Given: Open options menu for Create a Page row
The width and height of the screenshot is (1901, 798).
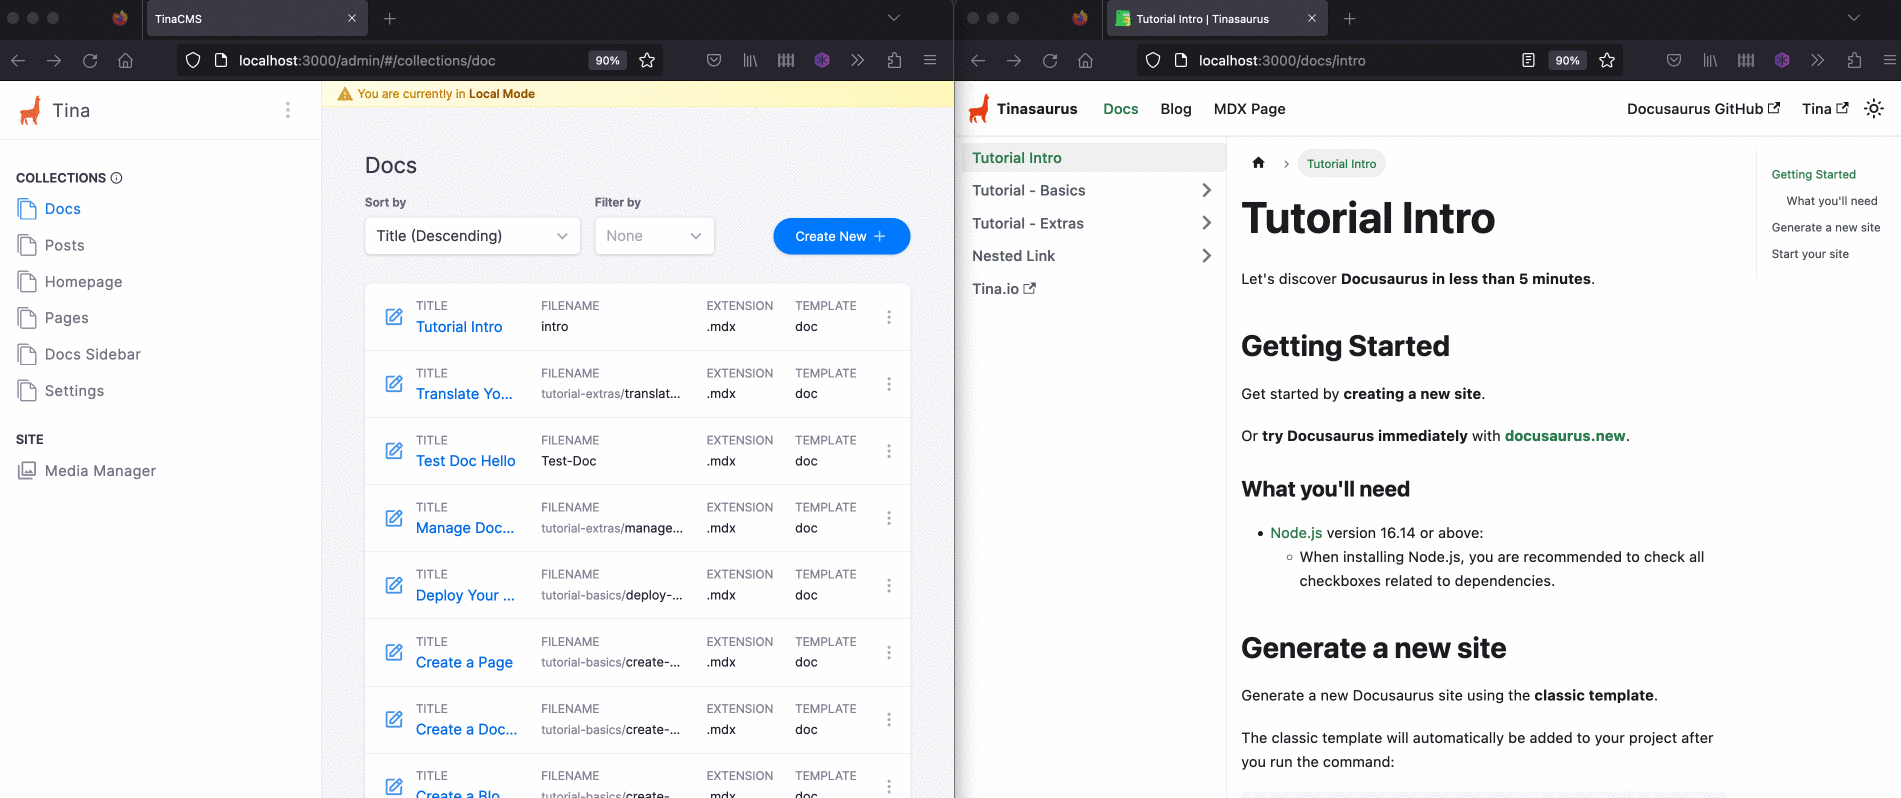Looking at the screenshot, I should (888, 652).
